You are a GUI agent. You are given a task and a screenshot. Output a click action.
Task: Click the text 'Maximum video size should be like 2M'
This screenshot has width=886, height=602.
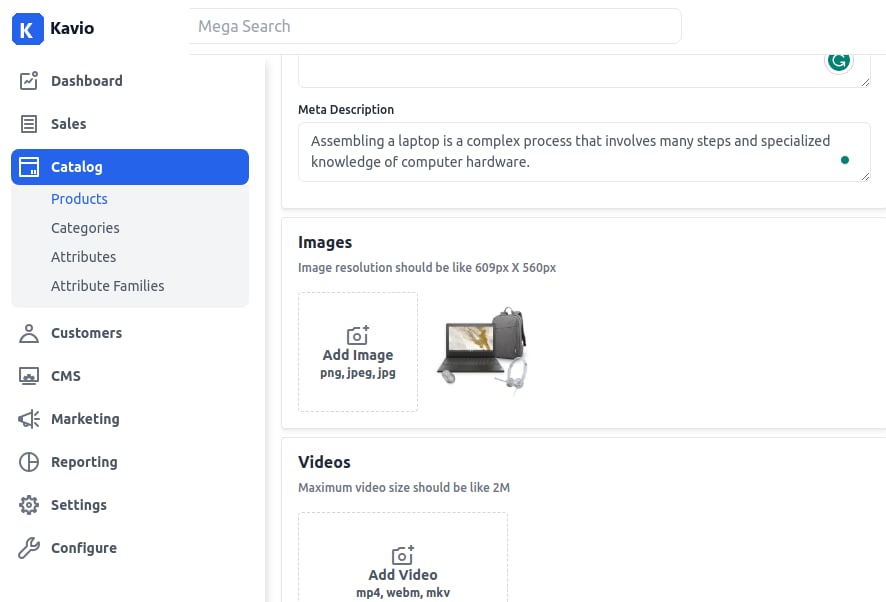click(x=404, y=487)
